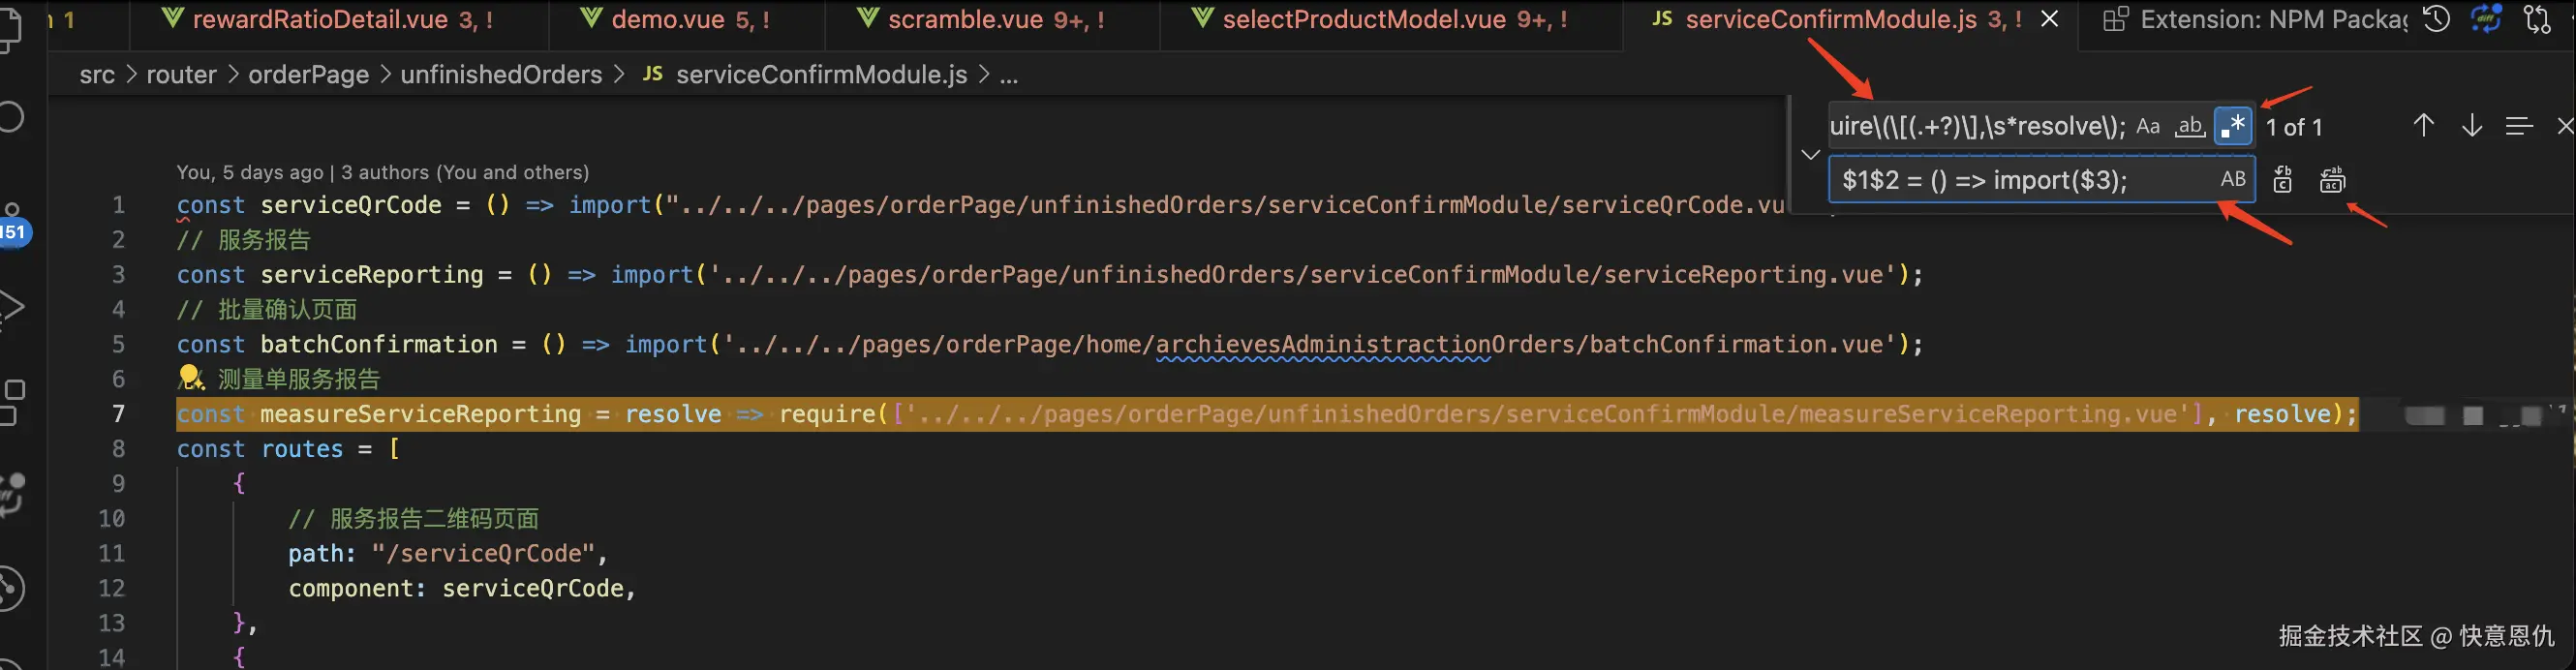
Task: Toggle Match Case in find box
Action: [2147, 127]
